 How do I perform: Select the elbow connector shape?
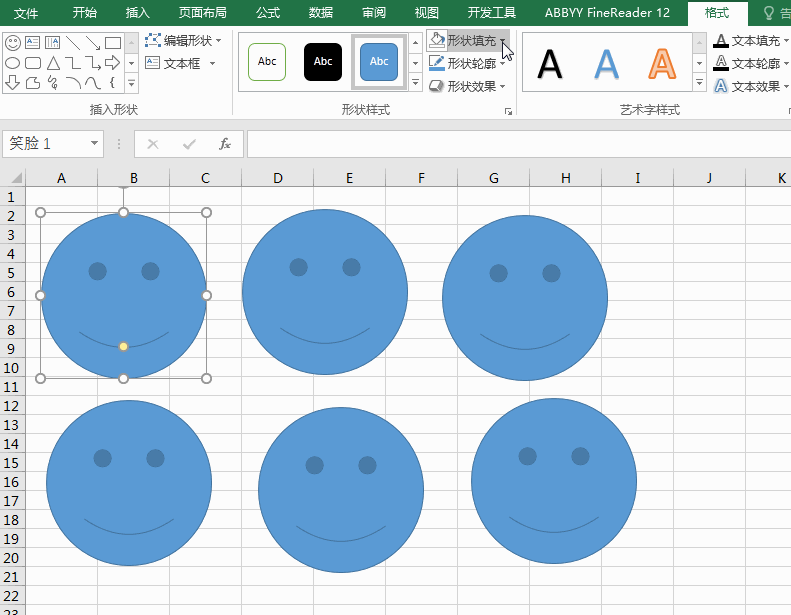point(73,63)
